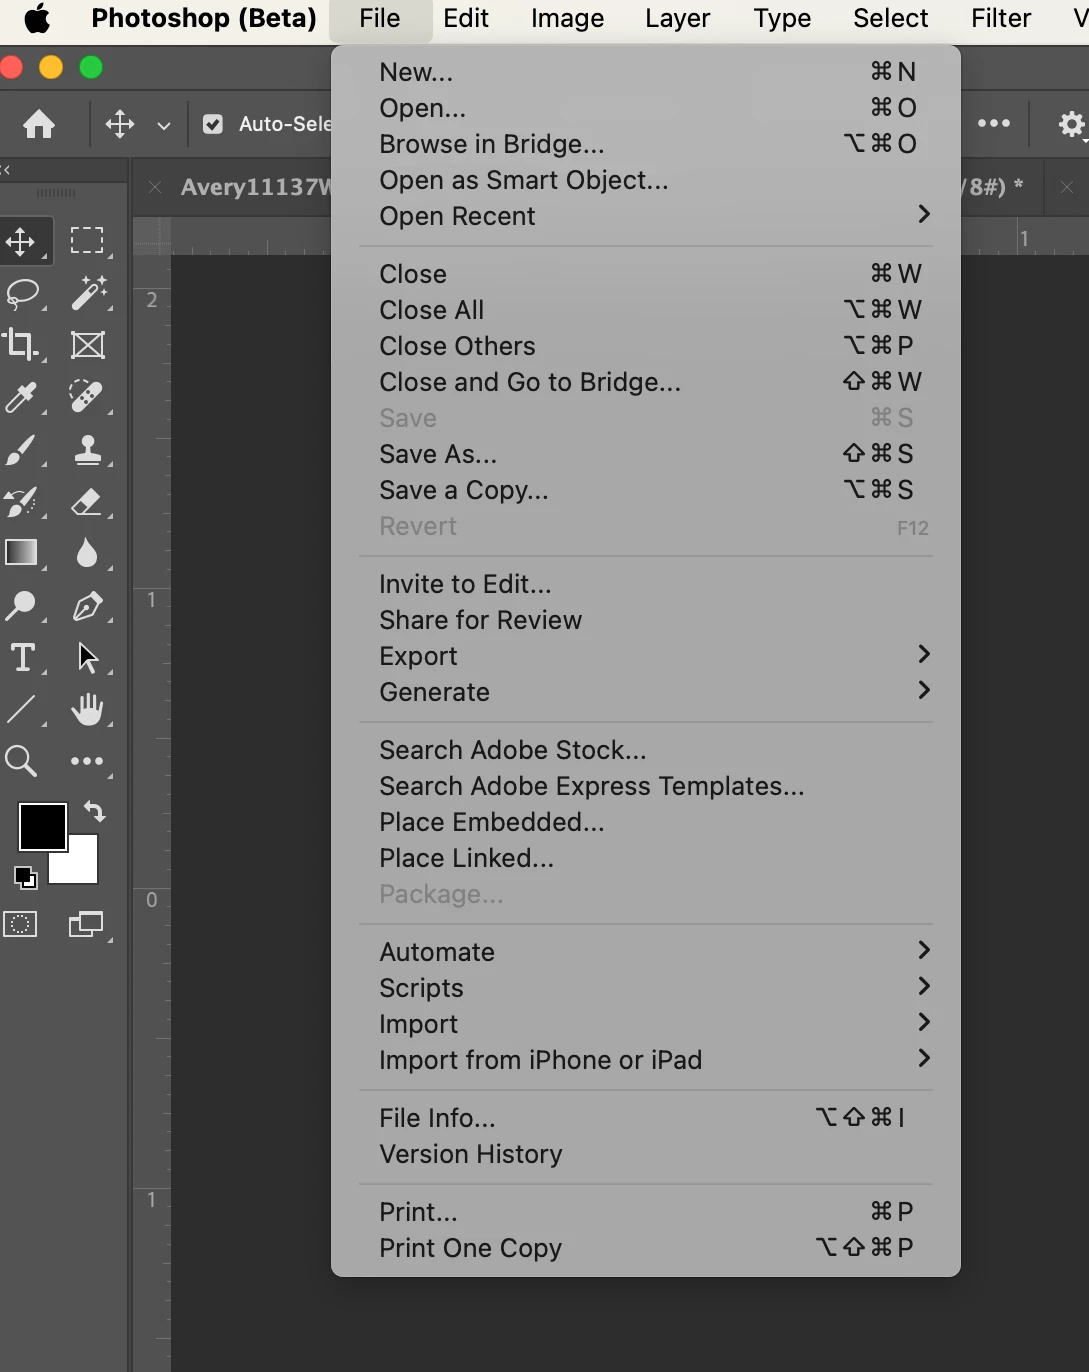Open the Apple menu

[x=37, y=18]
